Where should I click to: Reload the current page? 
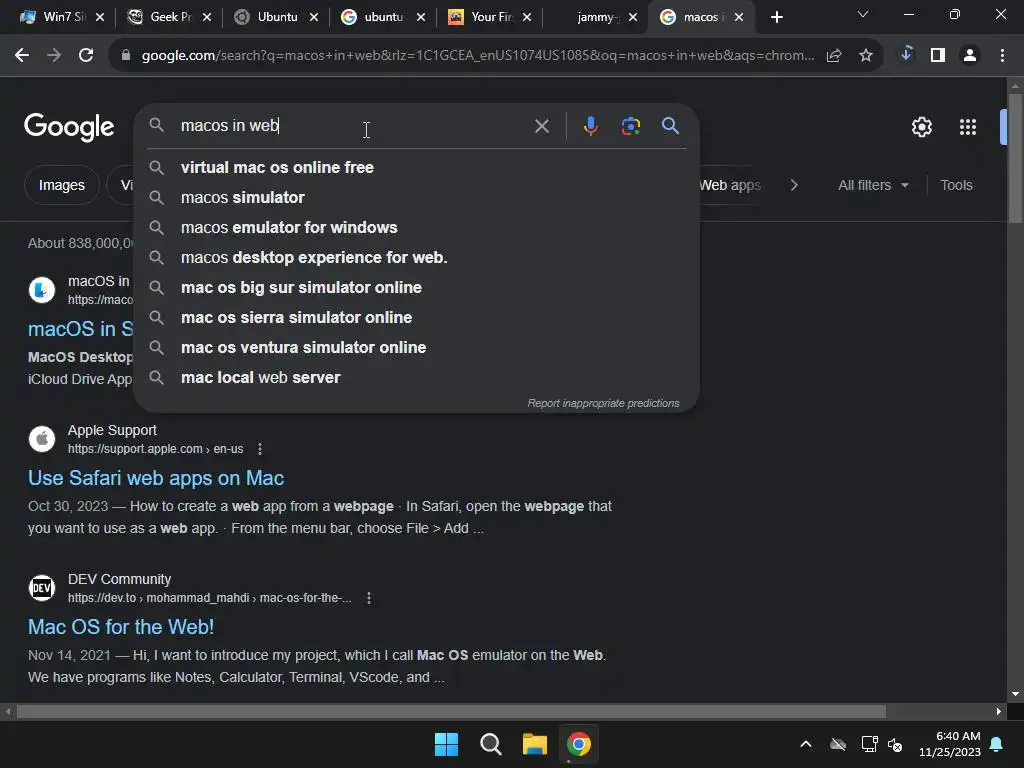[x=86, y=56]
